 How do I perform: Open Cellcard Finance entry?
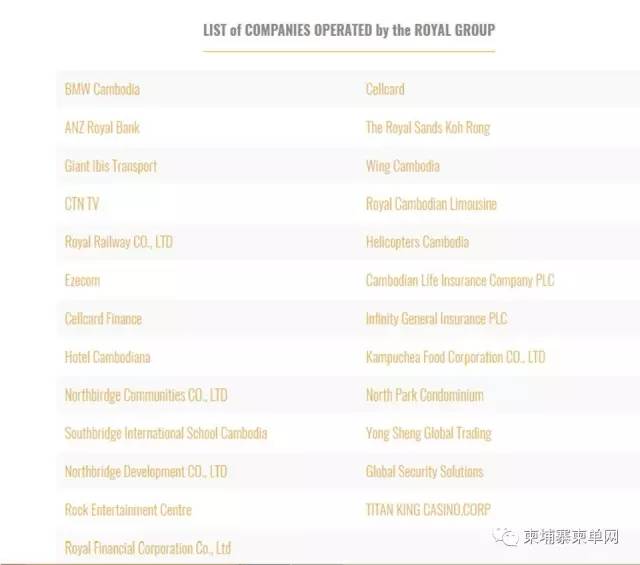[103, 319]
